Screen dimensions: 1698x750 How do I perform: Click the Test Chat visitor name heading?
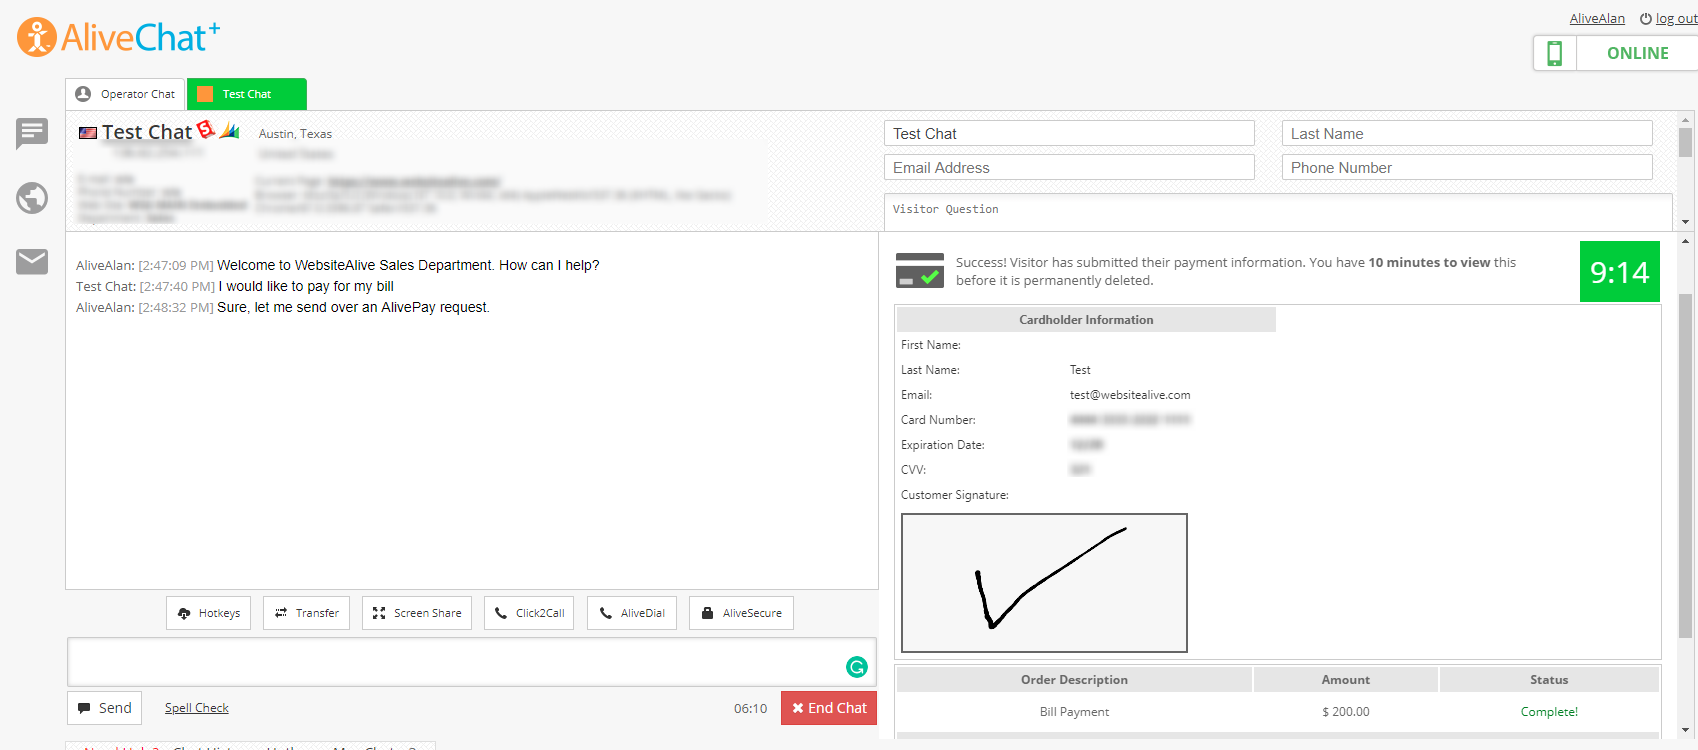[147, 132]
